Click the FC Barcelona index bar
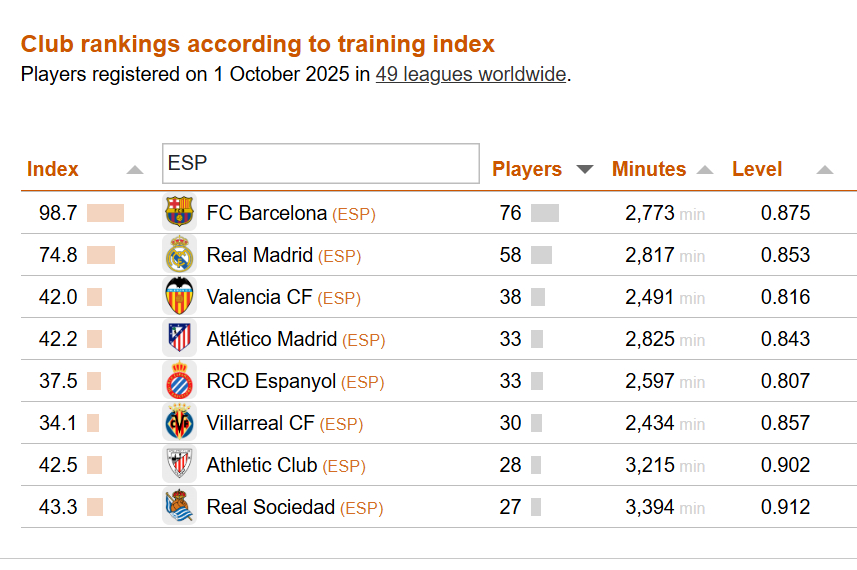The height and width of the screenshot is (570, 857). pos(105,213)
